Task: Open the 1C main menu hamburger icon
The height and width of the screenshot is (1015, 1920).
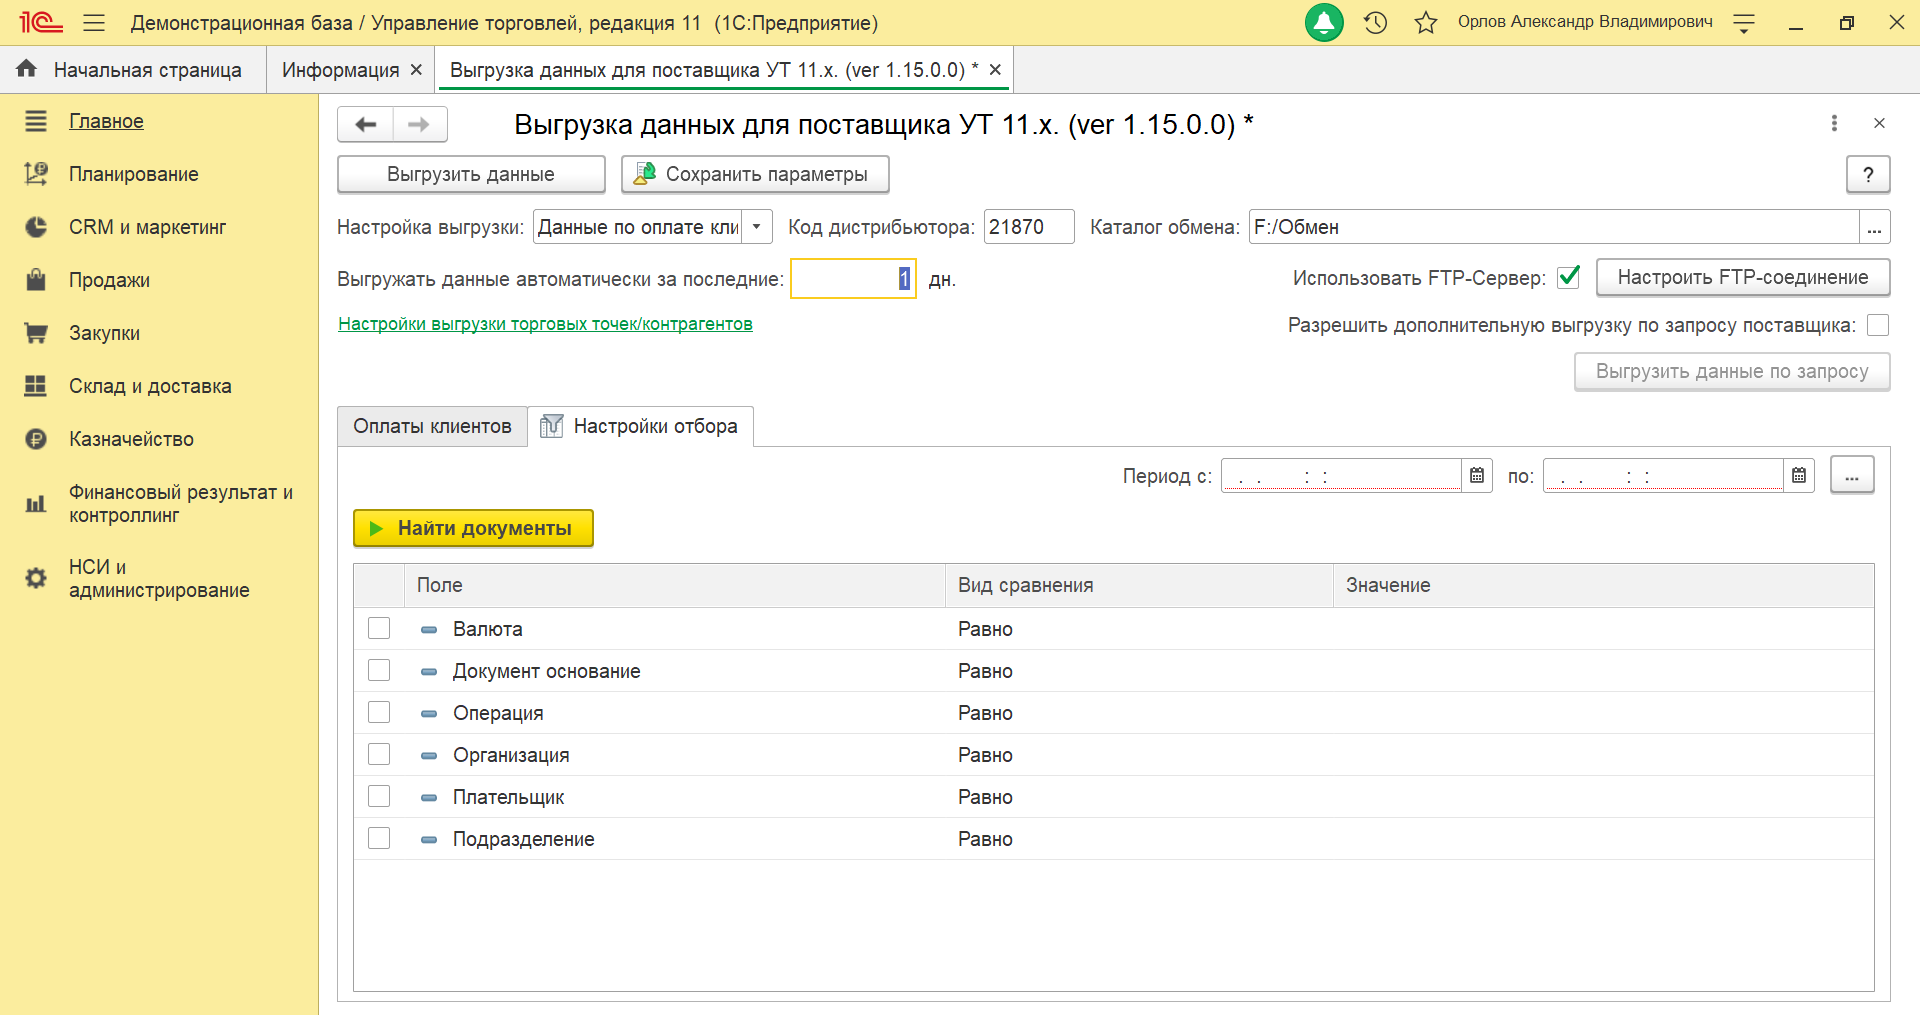Action: (94, 22)
